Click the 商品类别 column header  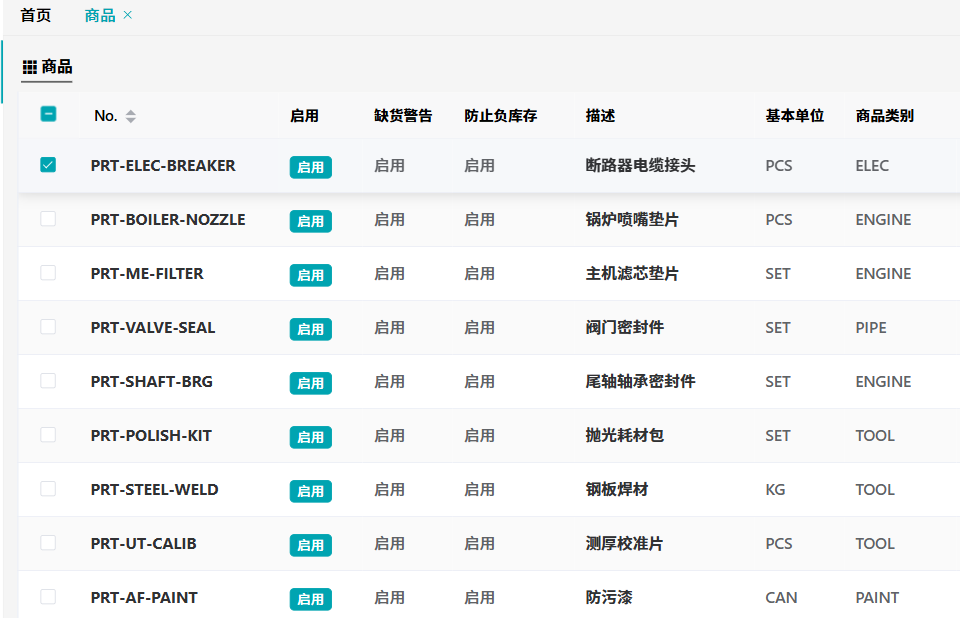pyautogui.click(x=884, y=116)
